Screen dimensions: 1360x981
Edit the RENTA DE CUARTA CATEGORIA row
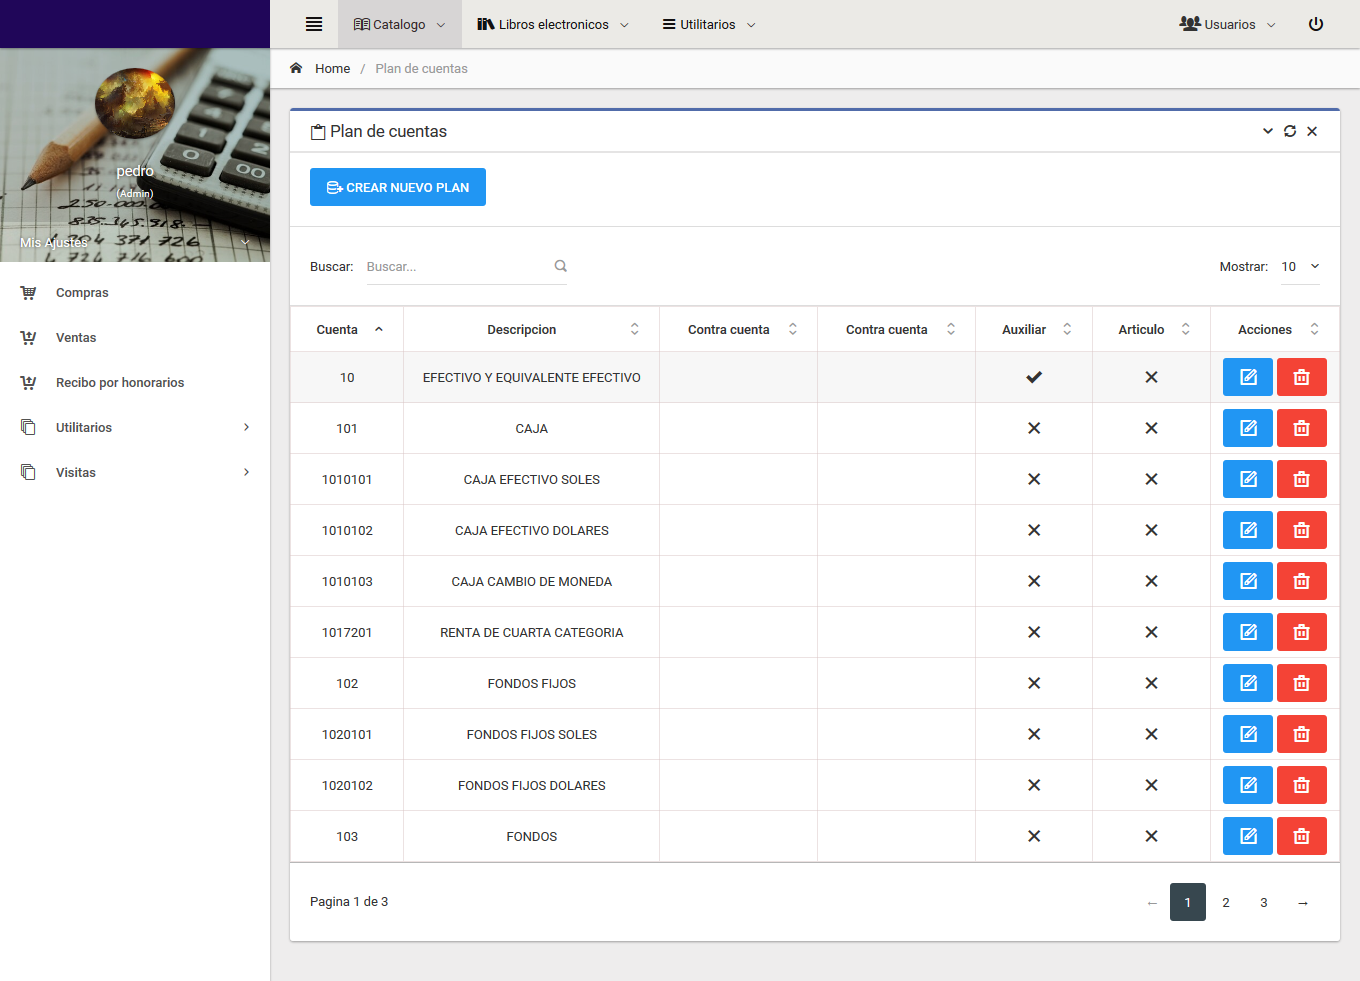(1247, 632)
